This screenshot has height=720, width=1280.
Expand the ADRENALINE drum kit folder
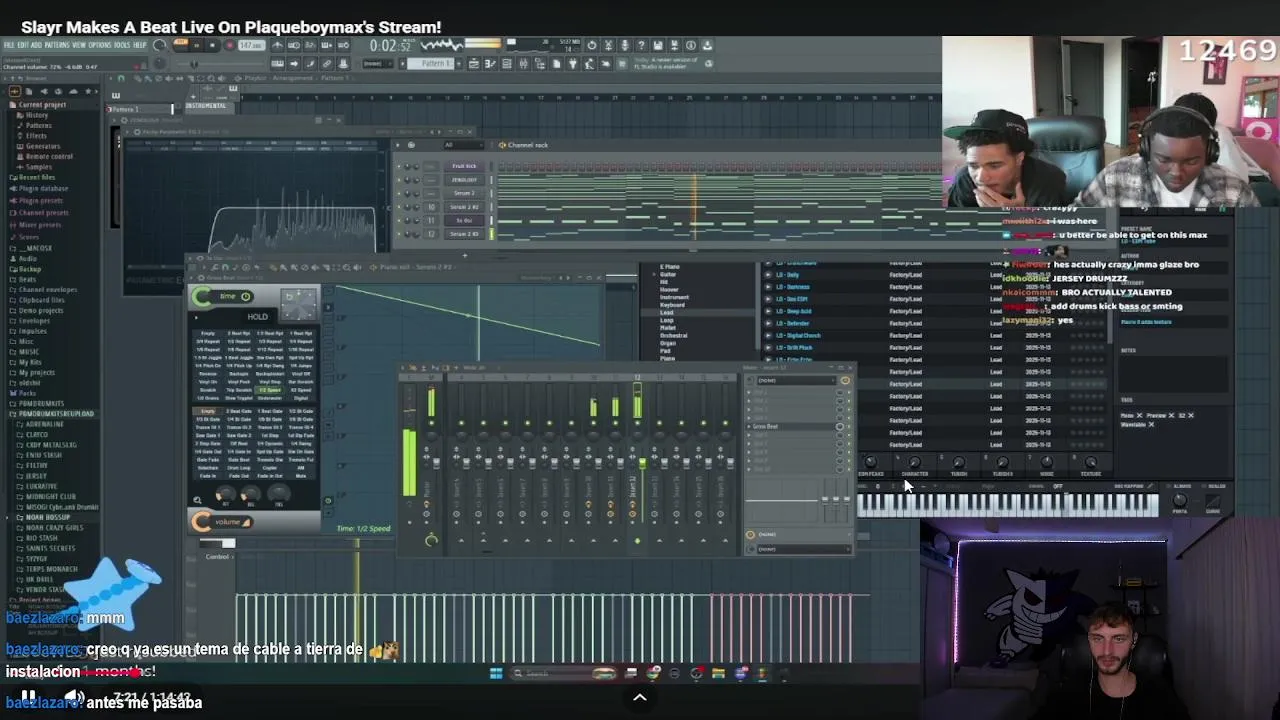[45, 424]
